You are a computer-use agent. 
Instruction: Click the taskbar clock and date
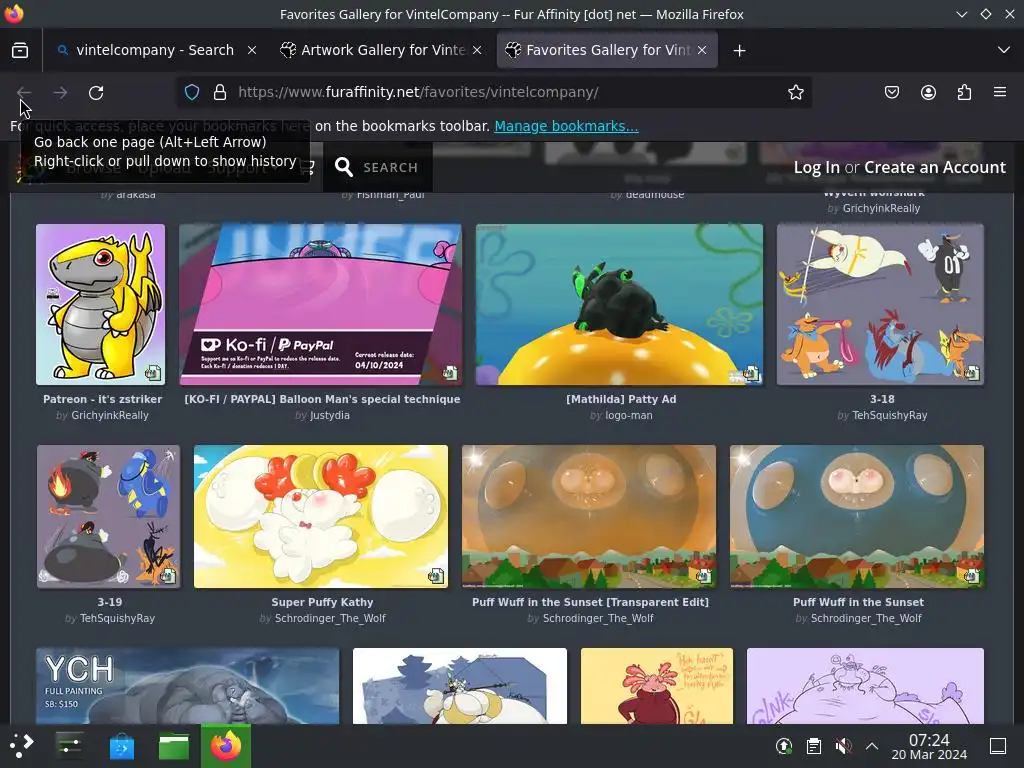pos(929,746)
